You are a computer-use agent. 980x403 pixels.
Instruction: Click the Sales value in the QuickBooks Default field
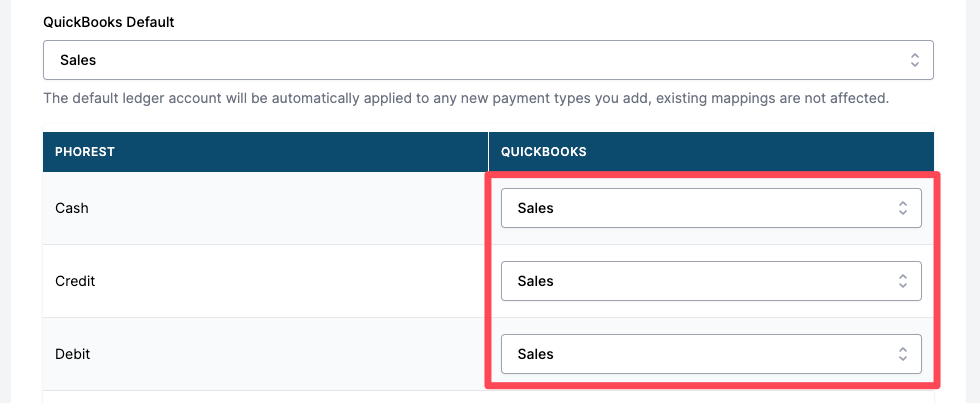click(x=78, y=60)
